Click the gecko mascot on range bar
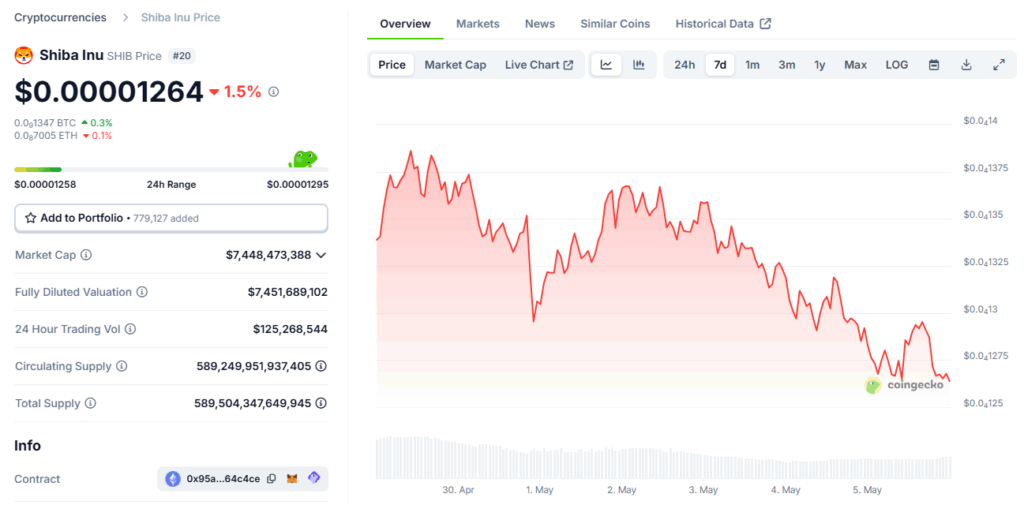Image resolution: width=1024 pixels, height=505 pixels. pos(304,158)
